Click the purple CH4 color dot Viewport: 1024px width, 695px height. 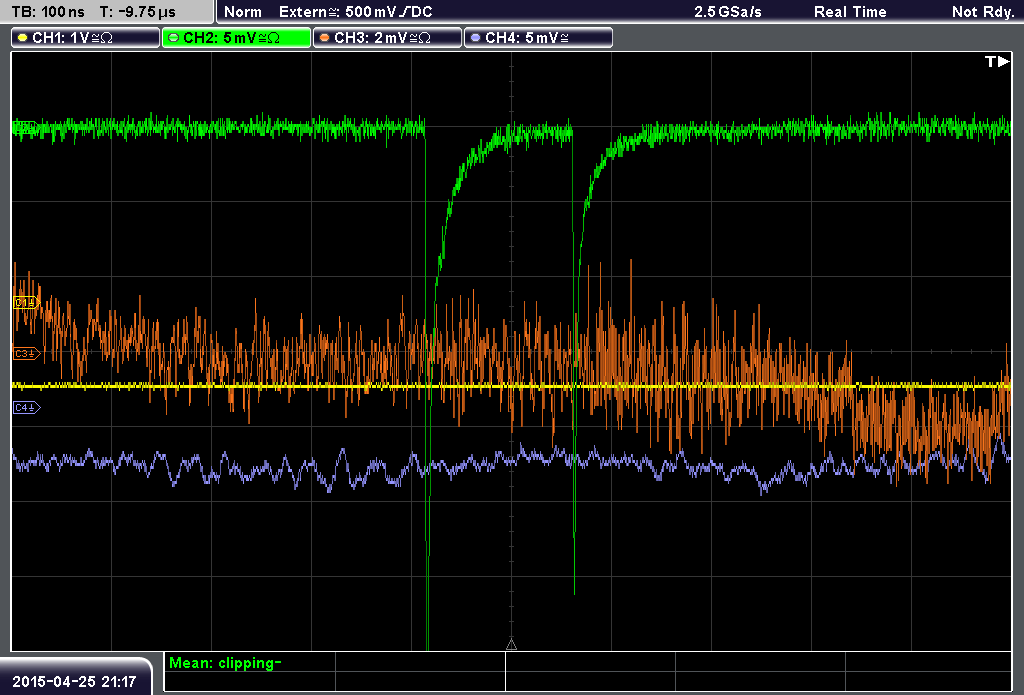tap(475, 38)
